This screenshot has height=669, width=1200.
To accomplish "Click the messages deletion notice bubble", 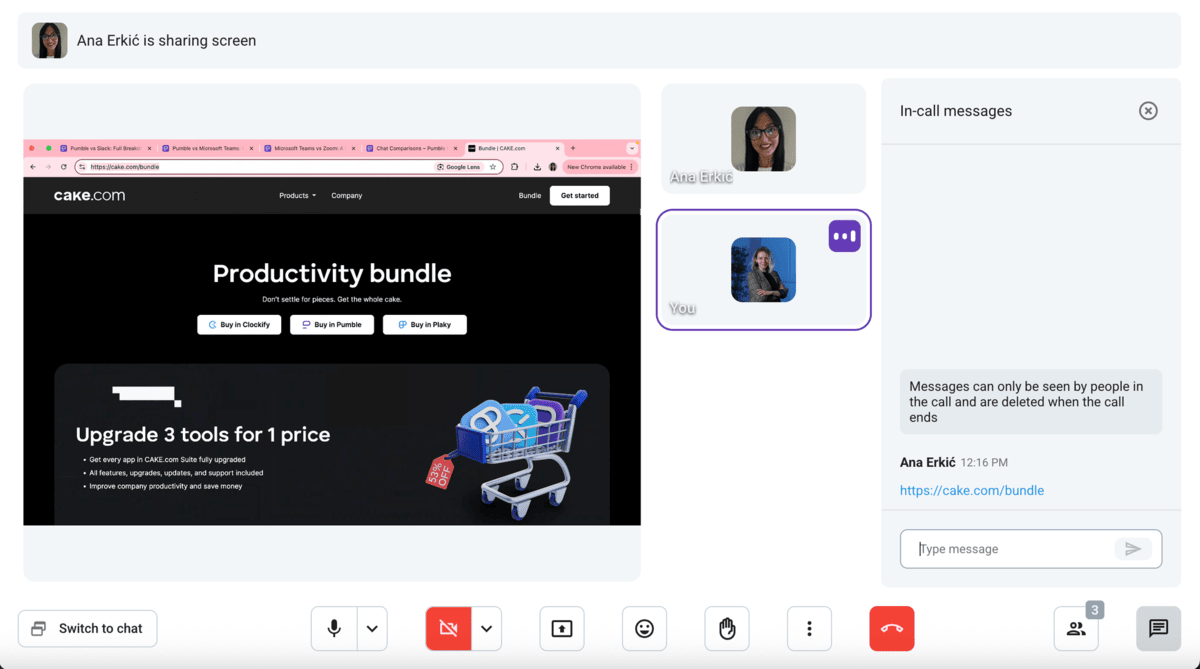I will pyautogui.click(x=1031, y=402).
